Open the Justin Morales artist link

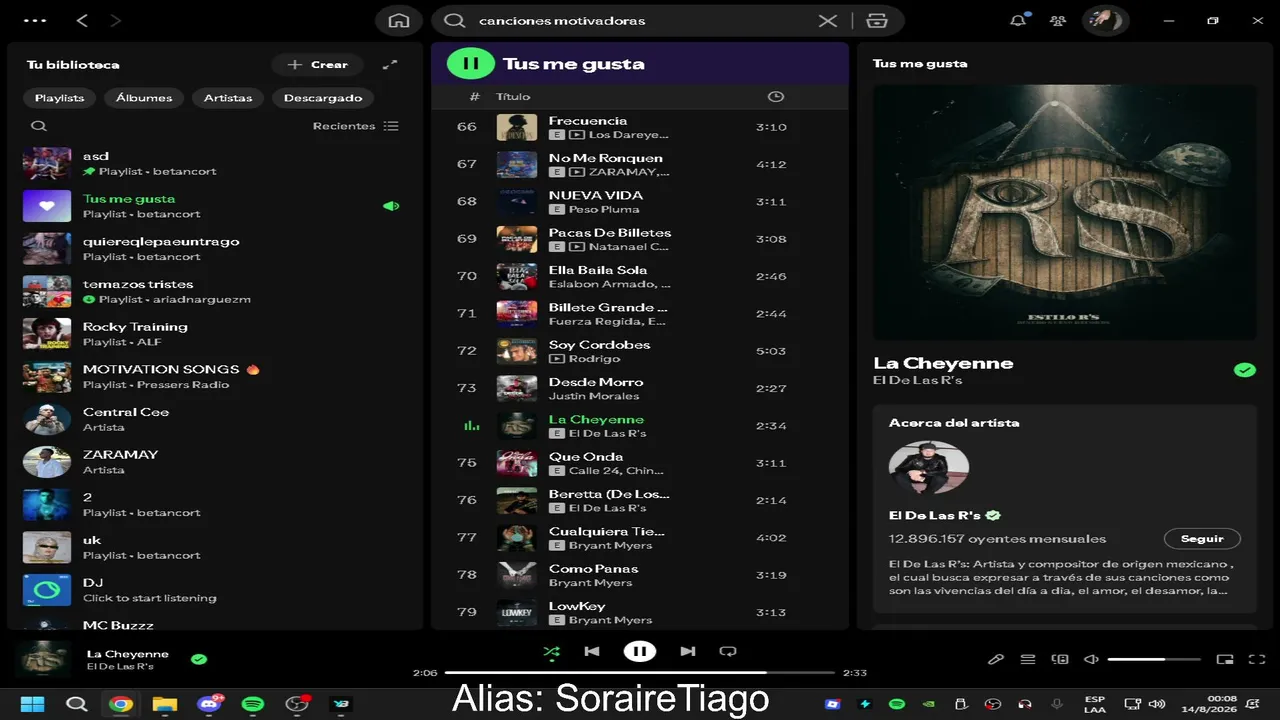(x=594, y=397)
